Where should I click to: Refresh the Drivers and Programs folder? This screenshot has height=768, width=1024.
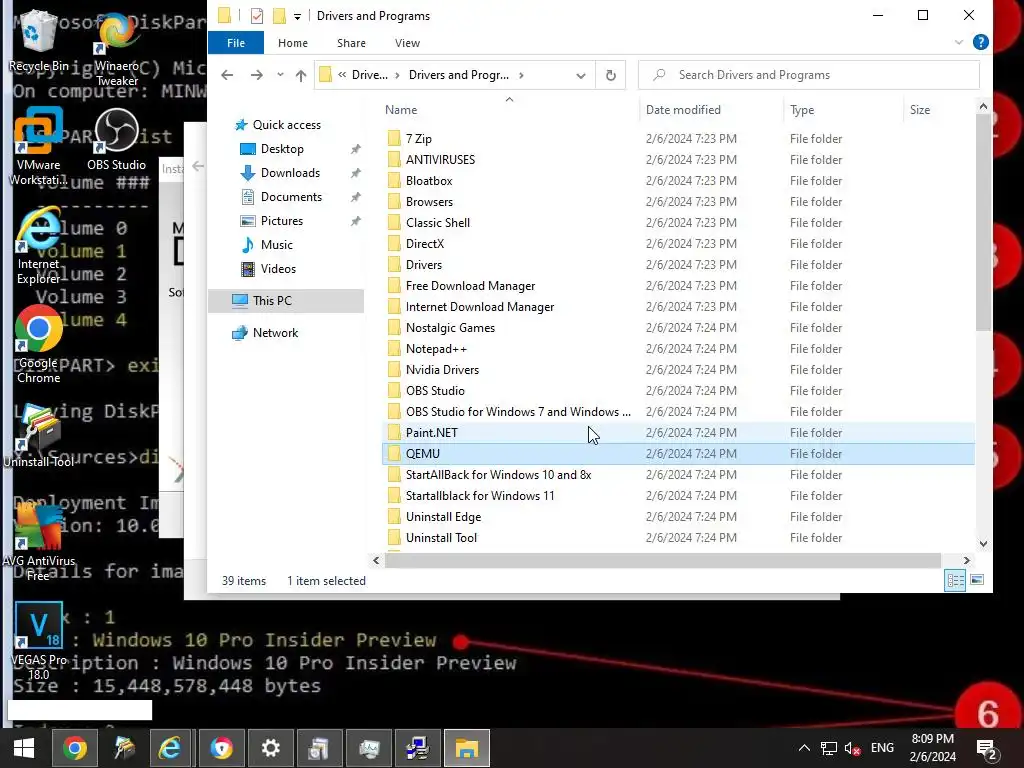tap(611, 75)
